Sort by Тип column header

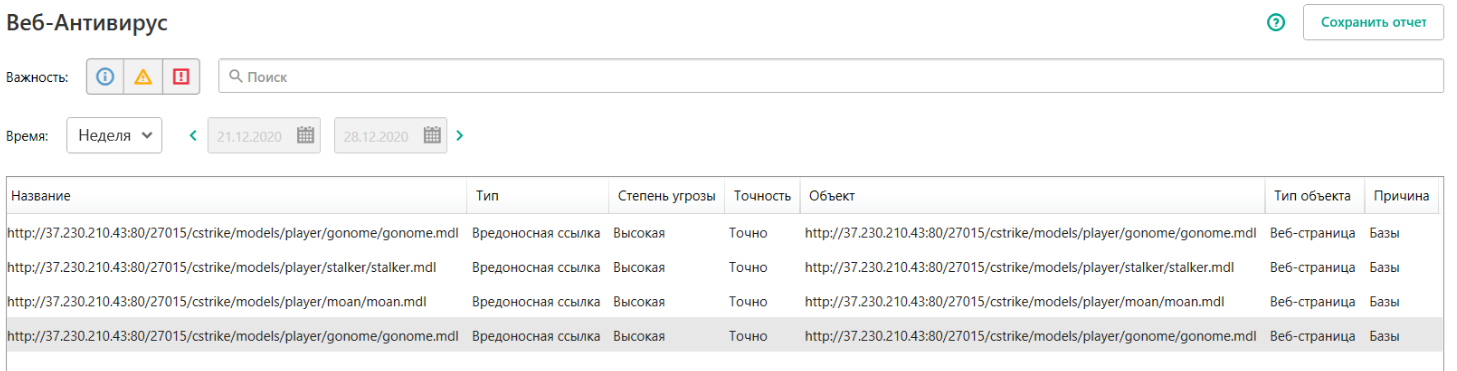coord(537,196)
